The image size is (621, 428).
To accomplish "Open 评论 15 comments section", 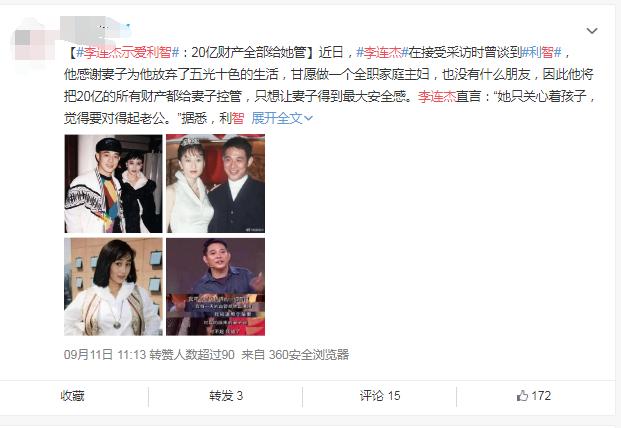I will pyautogui.click(x=380, y=396).
